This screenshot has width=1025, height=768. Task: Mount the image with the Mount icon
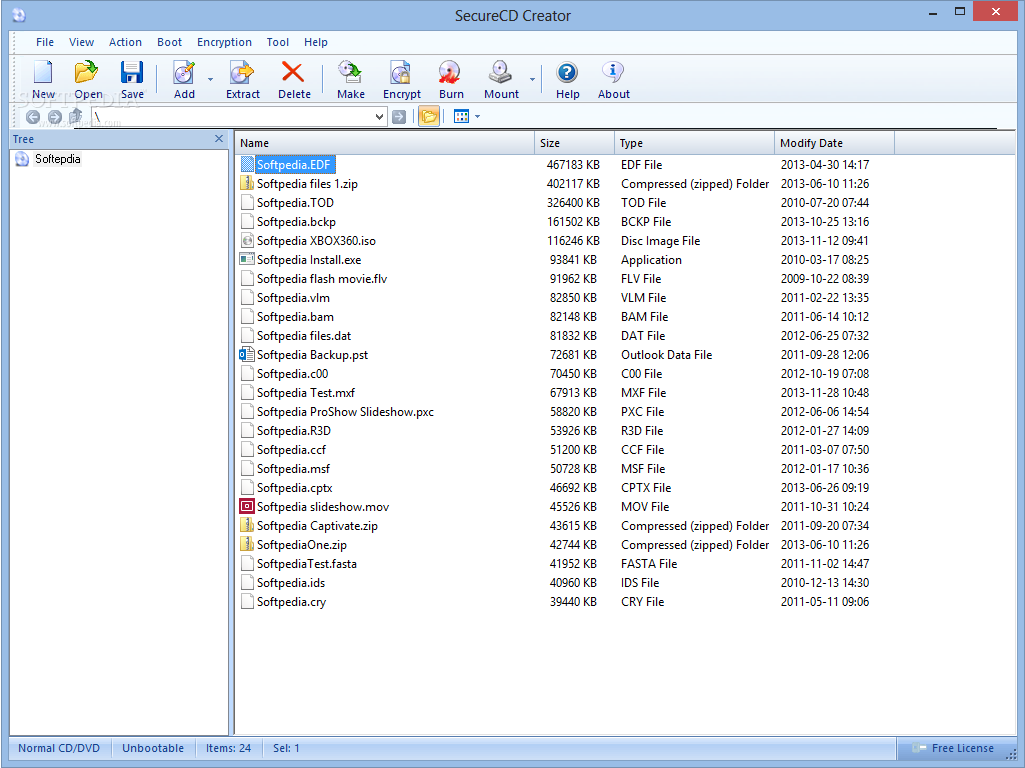501,79
